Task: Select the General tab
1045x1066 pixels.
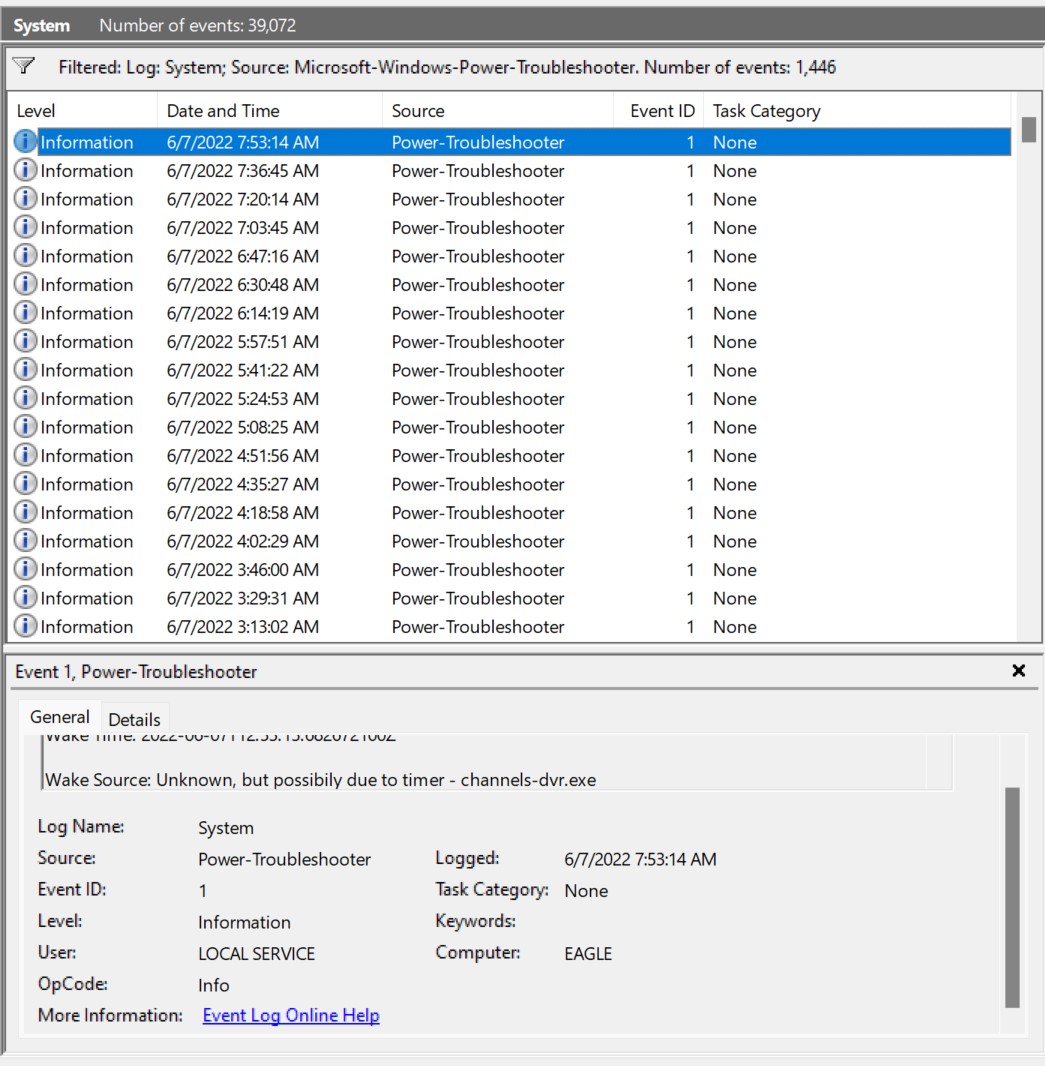Action: [x=60, y=717]
